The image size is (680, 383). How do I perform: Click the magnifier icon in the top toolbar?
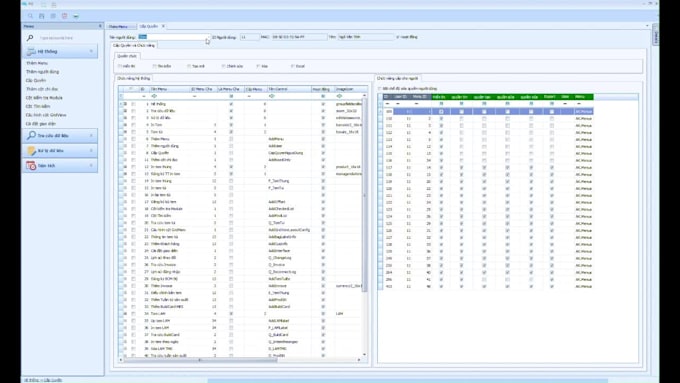pos(30,16)
